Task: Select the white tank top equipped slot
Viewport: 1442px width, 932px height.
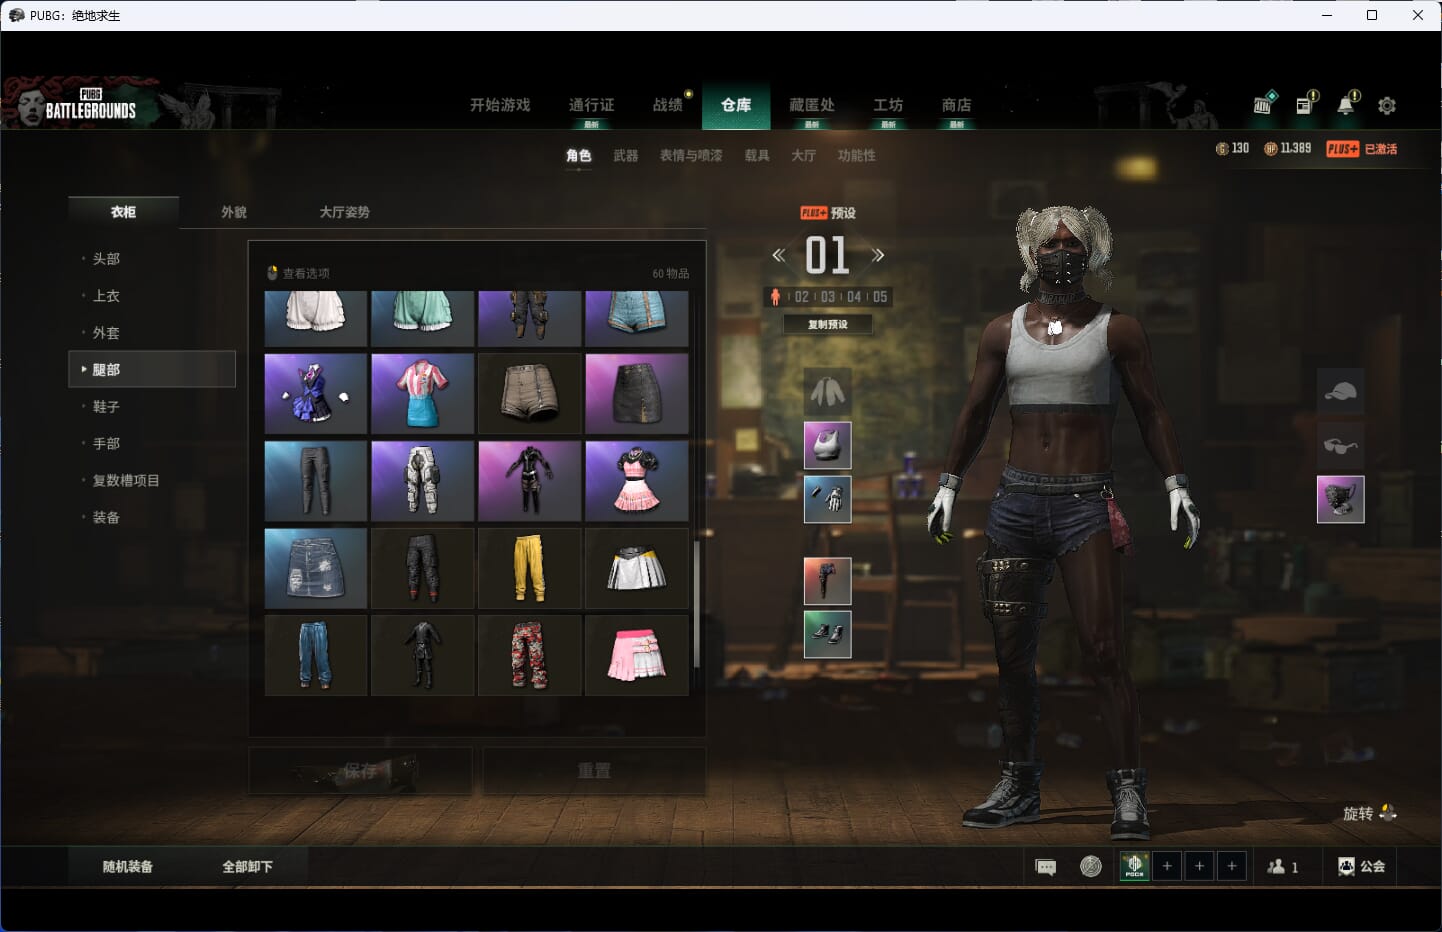Action: [x=828, y=445]
